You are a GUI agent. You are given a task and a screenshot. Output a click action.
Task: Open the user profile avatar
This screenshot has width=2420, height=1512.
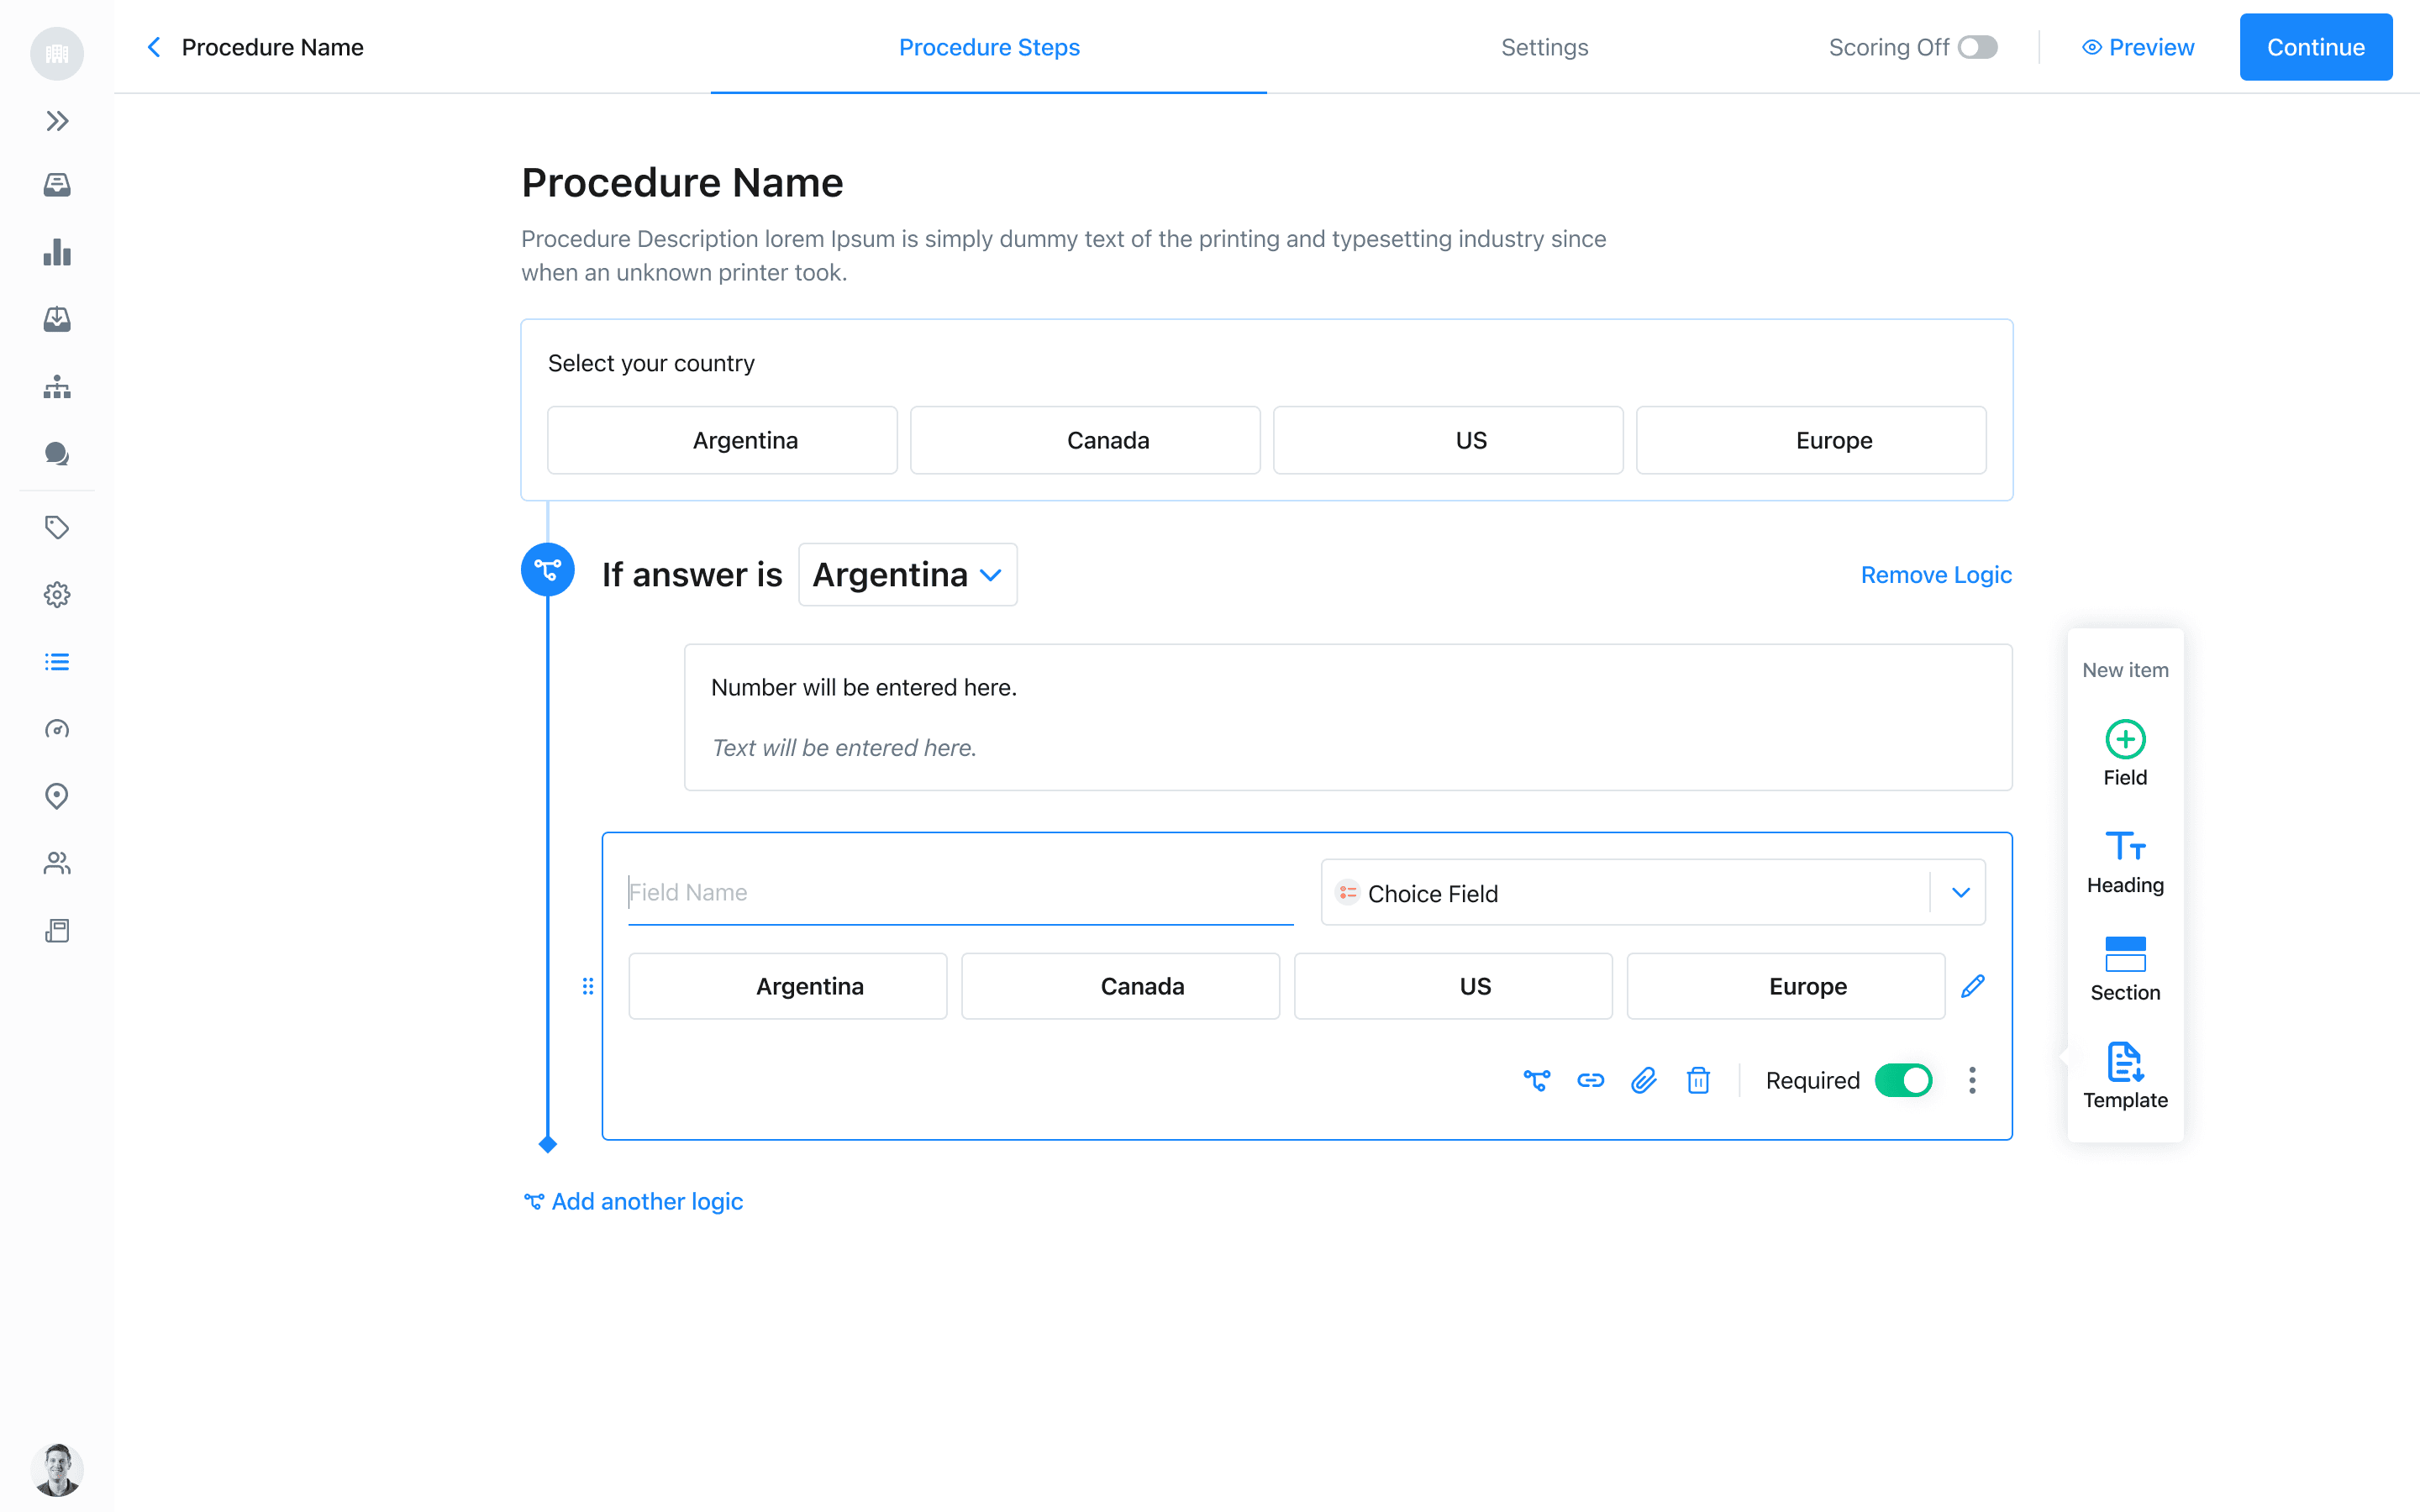point(57,1469)
